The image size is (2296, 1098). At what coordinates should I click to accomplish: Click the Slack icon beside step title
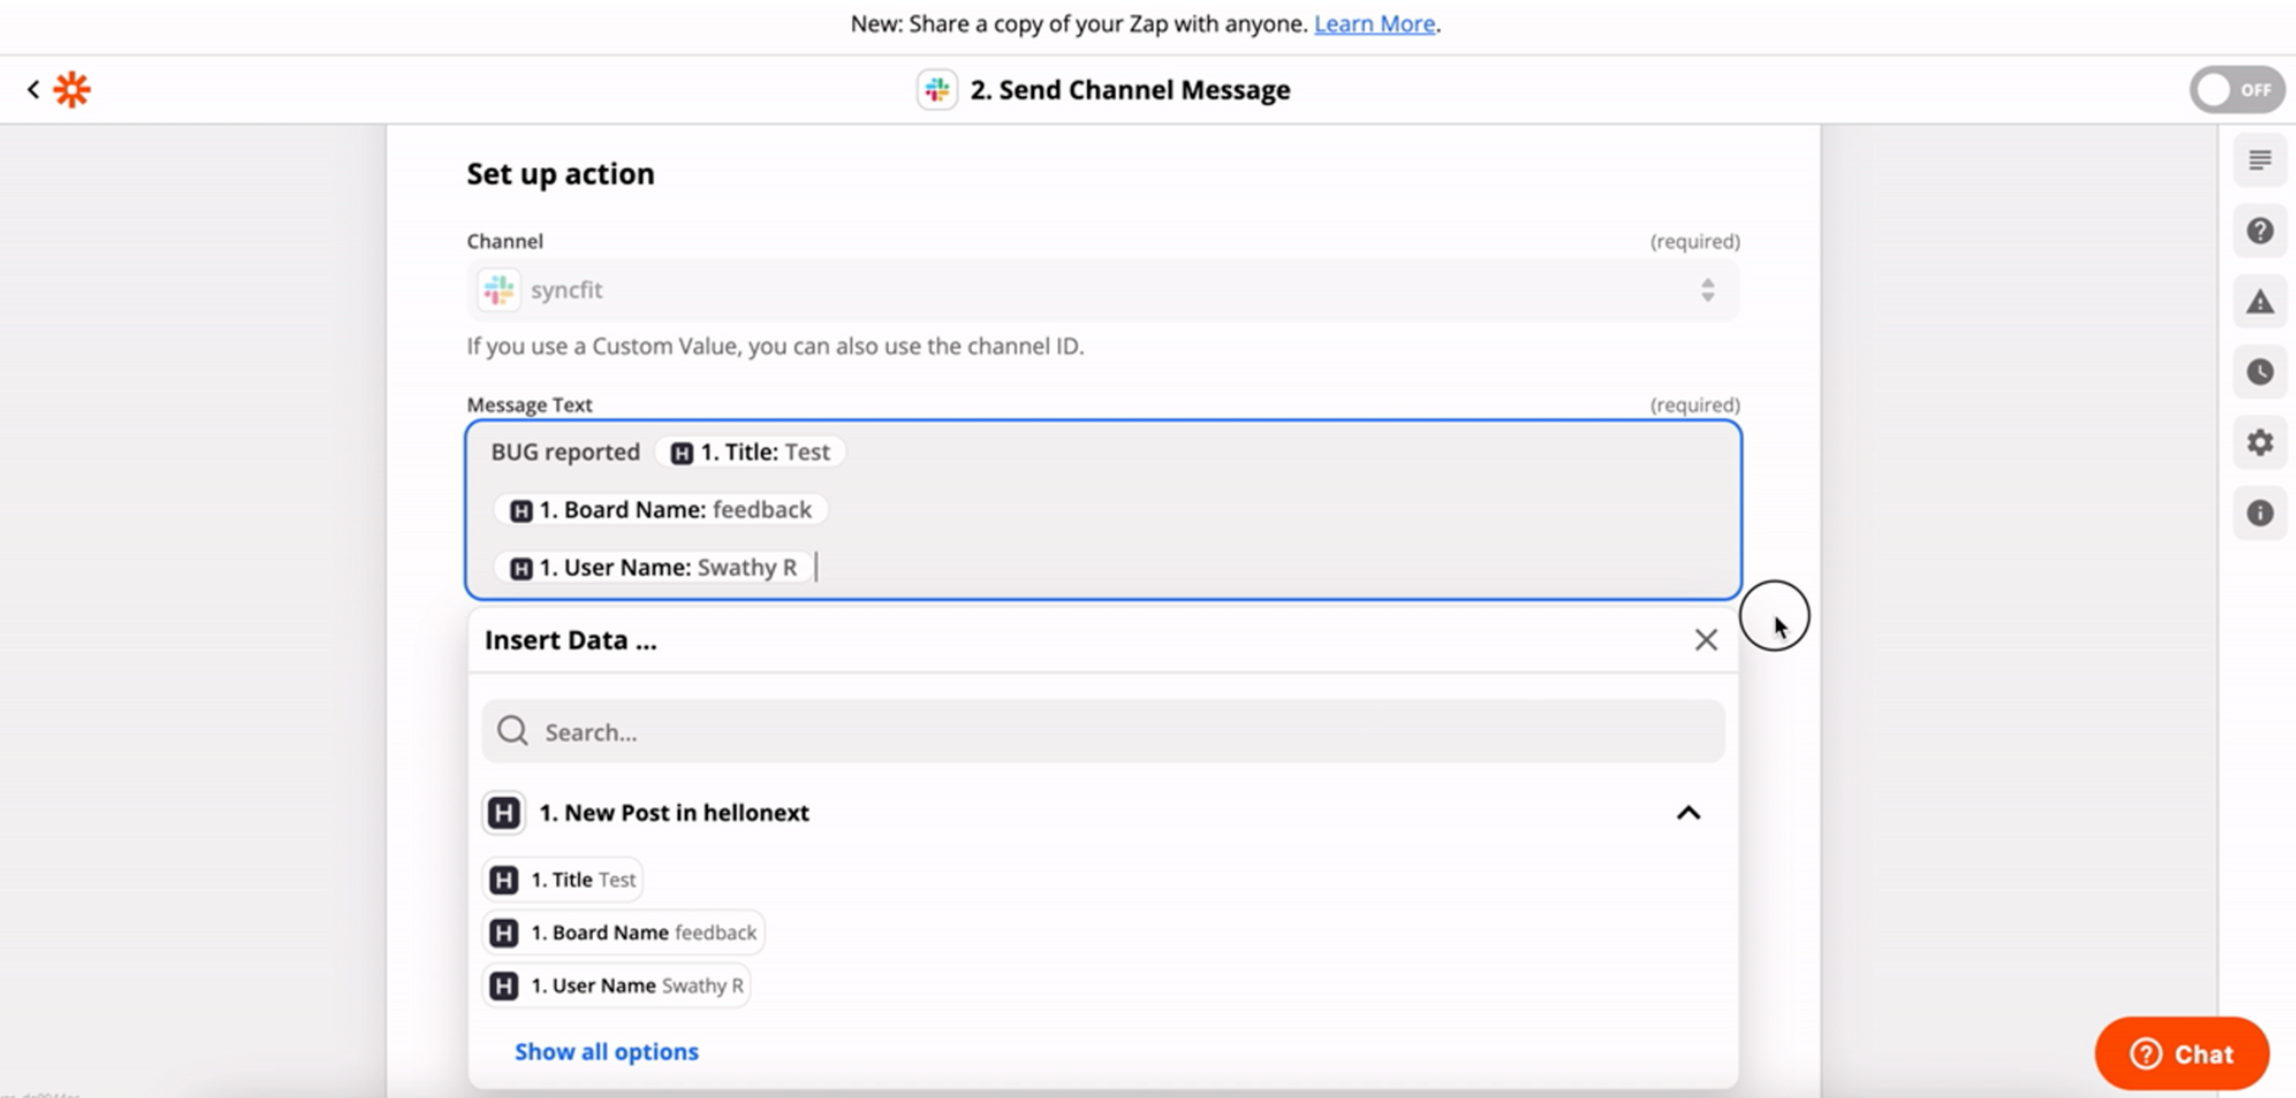pyautogui.click(x=937, y=90)
